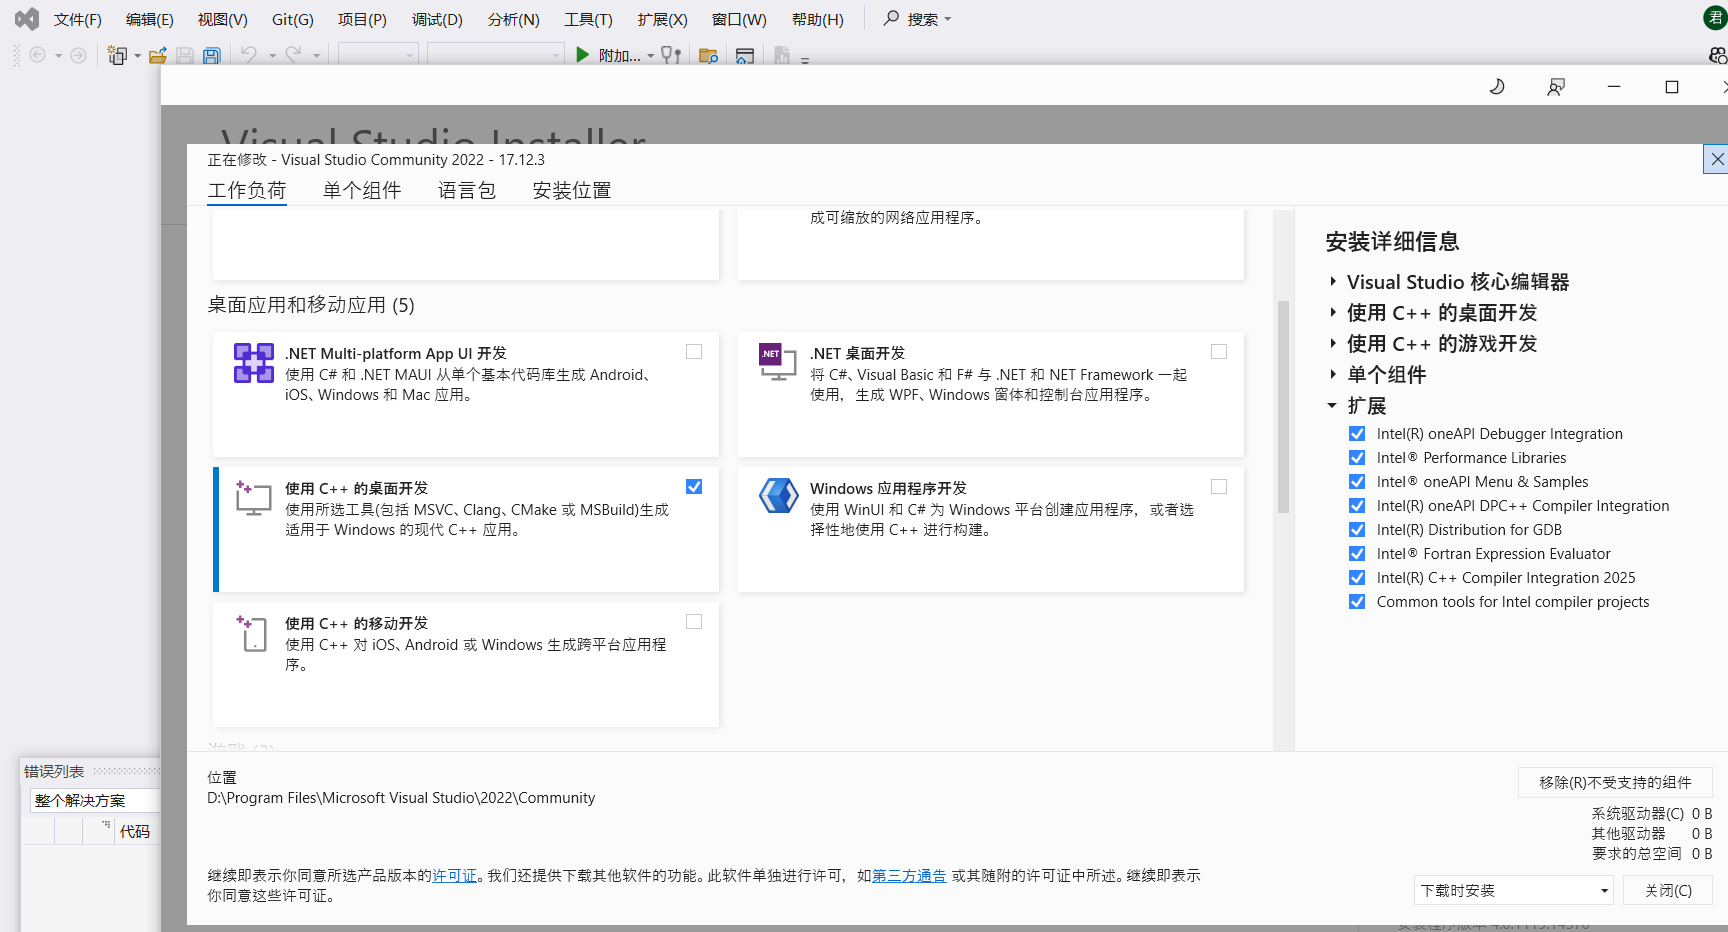The width and height of the screenshot is (1728, 932).
Task: Click the .NET desktop development icon
Action: (778, 363)
